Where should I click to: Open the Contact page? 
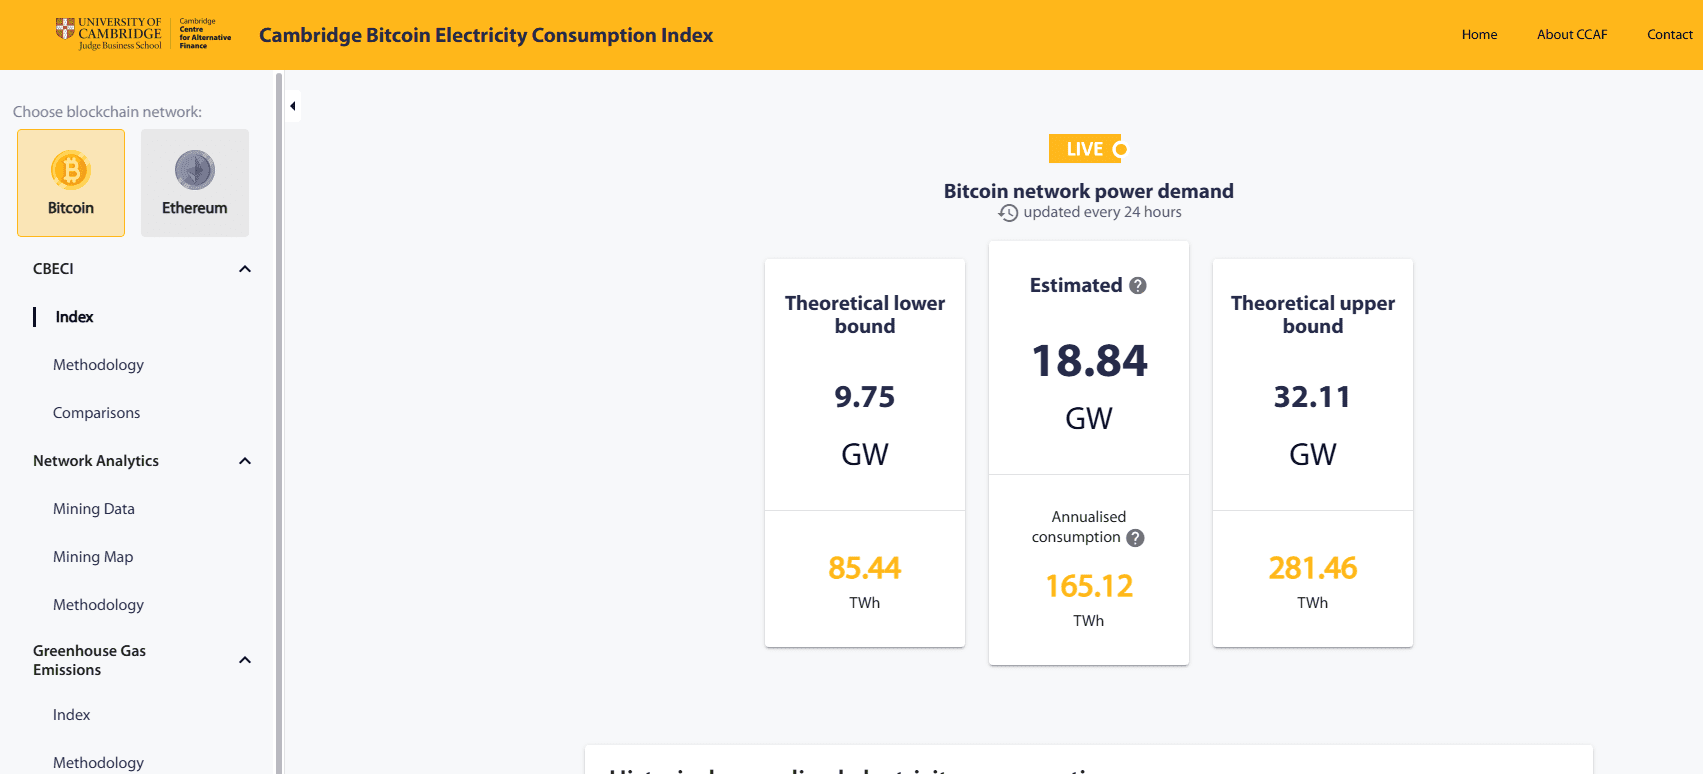point(1669,34)
